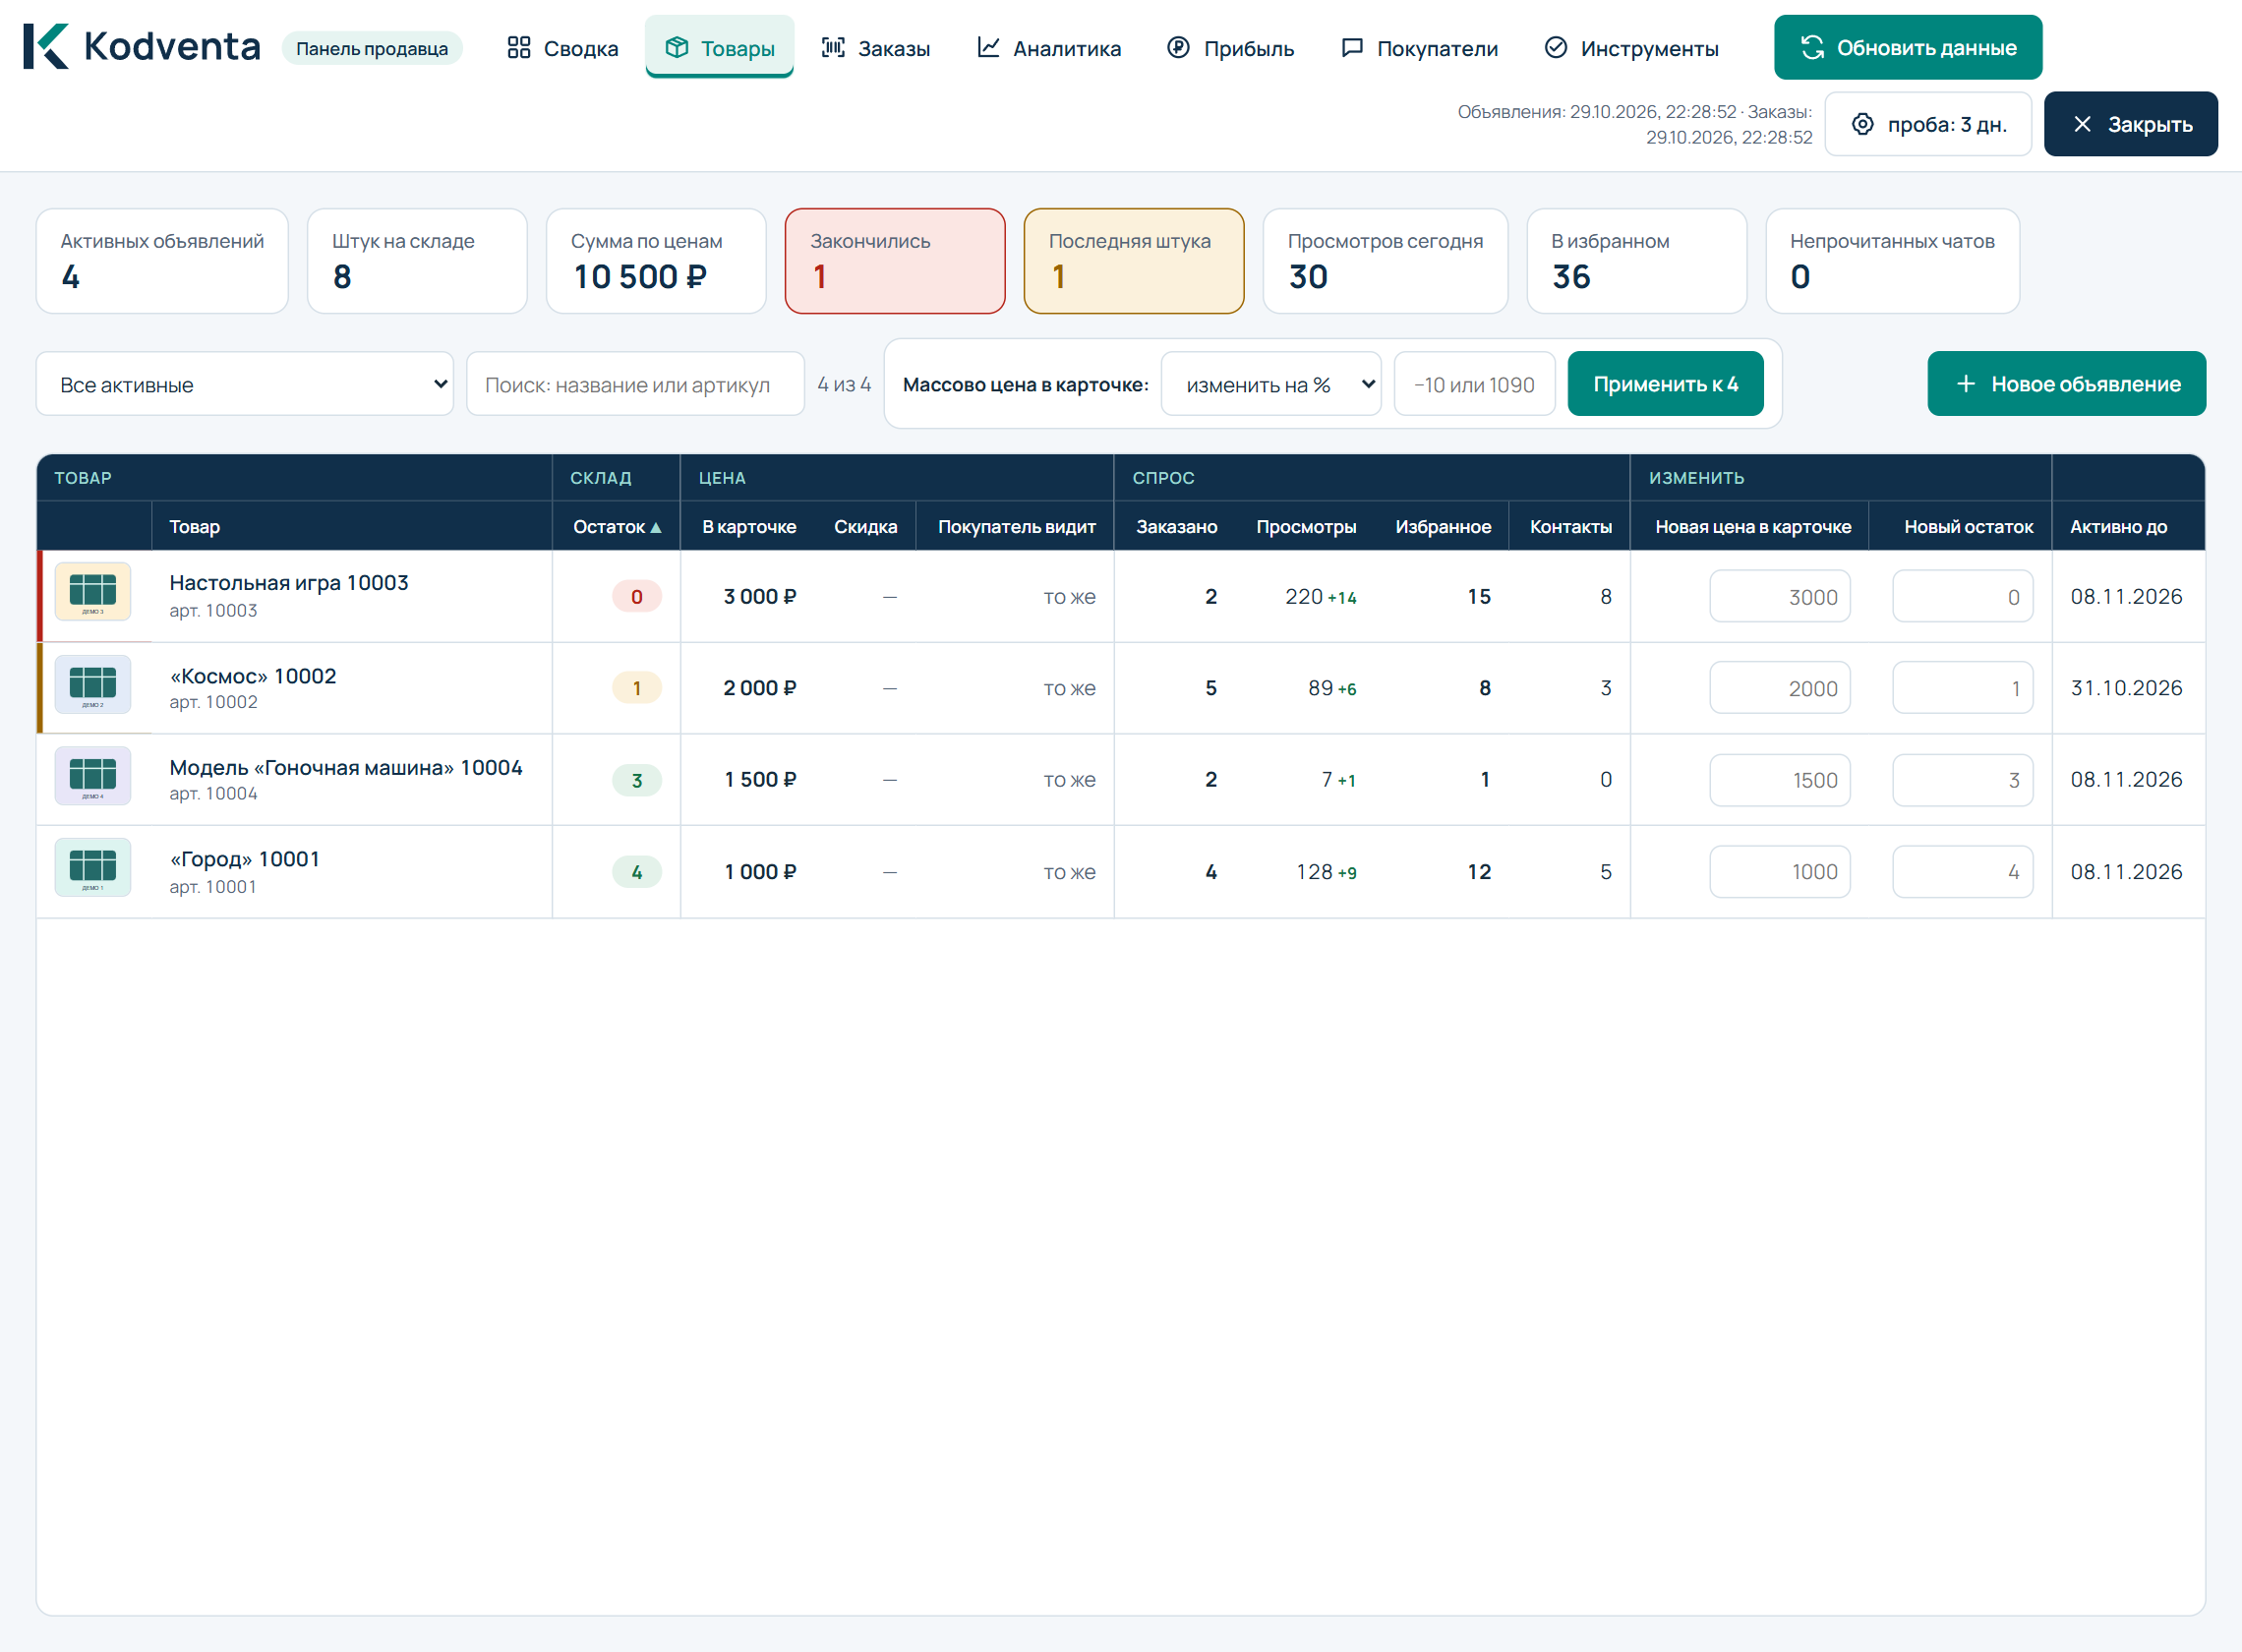Edit new stock field for Настольная игра 10003
Viewport: 2242px width, 1652px height.
click(1962, 597)
